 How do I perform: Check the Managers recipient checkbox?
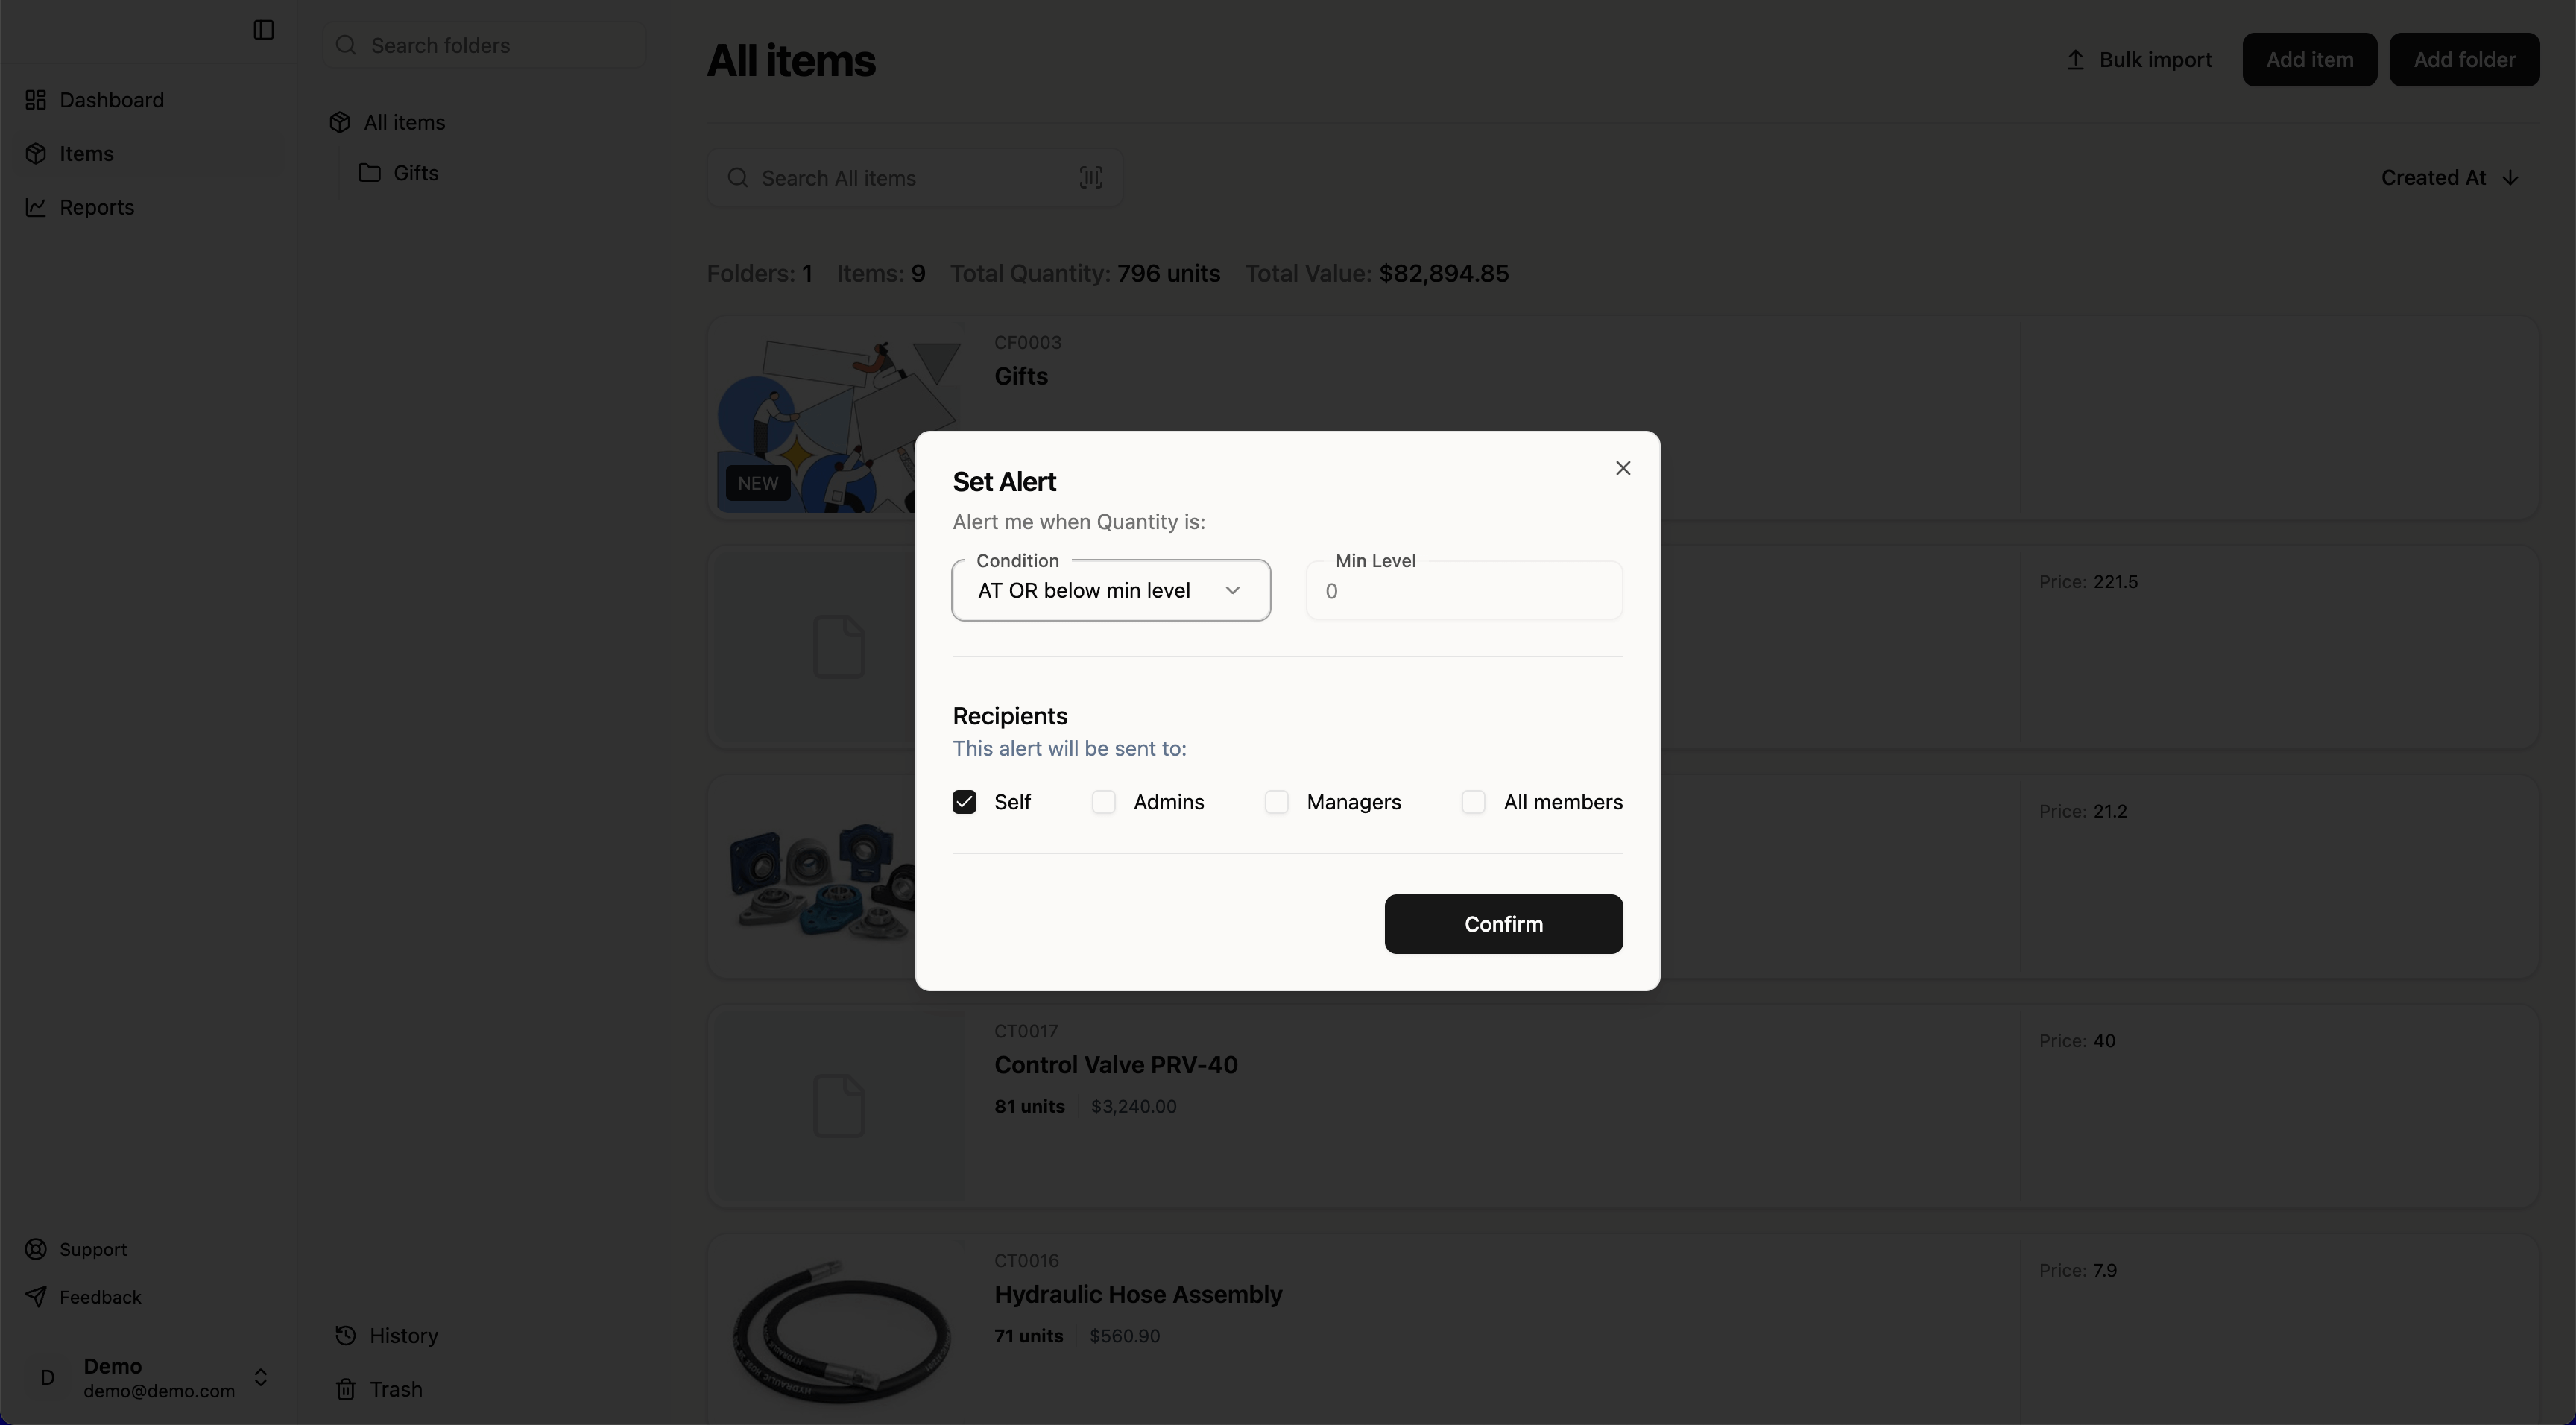[1276, 802]
